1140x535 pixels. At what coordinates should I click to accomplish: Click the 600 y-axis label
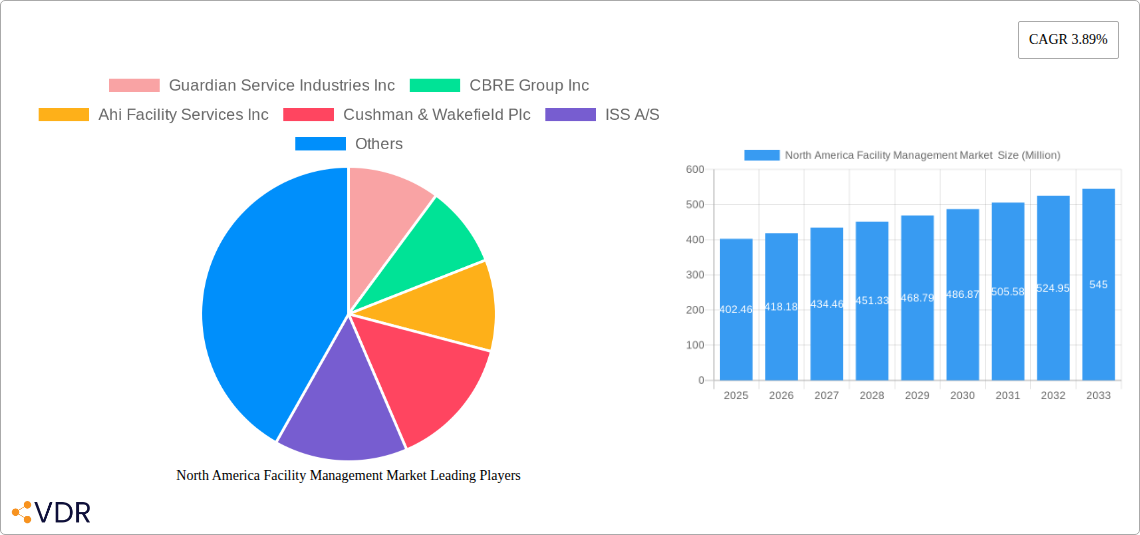click(695, 169)
